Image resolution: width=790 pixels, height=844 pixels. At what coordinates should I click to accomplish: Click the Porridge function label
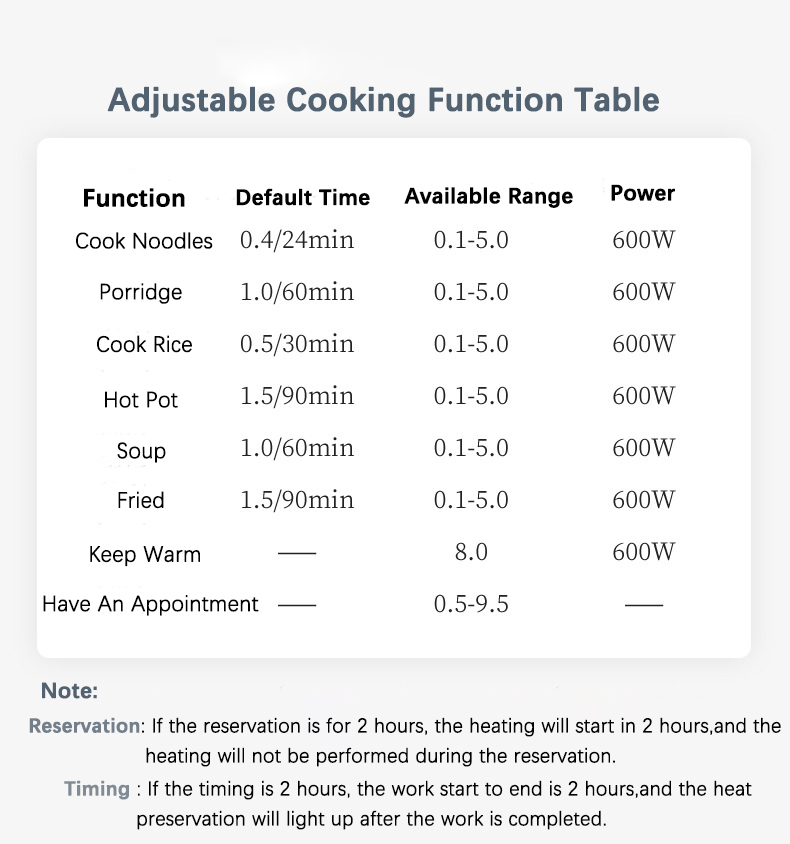(141, 292)
